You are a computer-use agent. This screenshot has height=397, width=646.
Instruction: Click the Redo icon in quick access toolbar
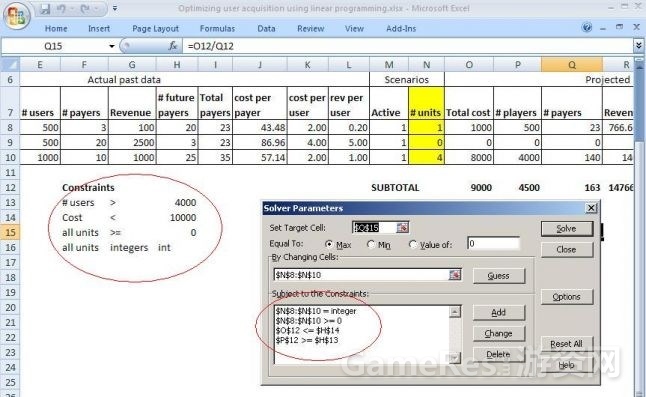point(85,9)
